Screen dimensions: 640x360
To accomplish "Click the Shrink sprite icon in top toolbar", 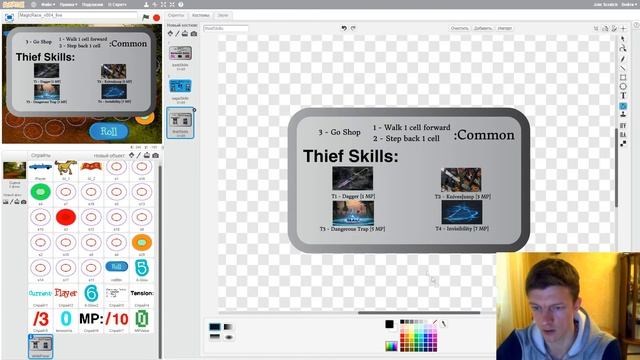I will point(172,4).
